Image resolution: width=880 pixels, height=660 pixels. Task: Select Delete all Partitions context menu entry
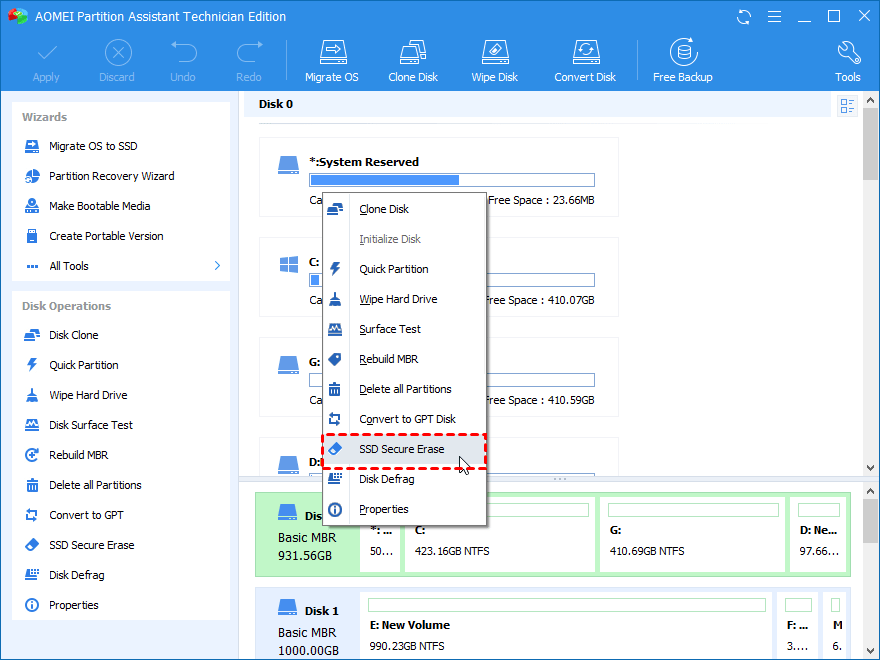coord(404,389)
